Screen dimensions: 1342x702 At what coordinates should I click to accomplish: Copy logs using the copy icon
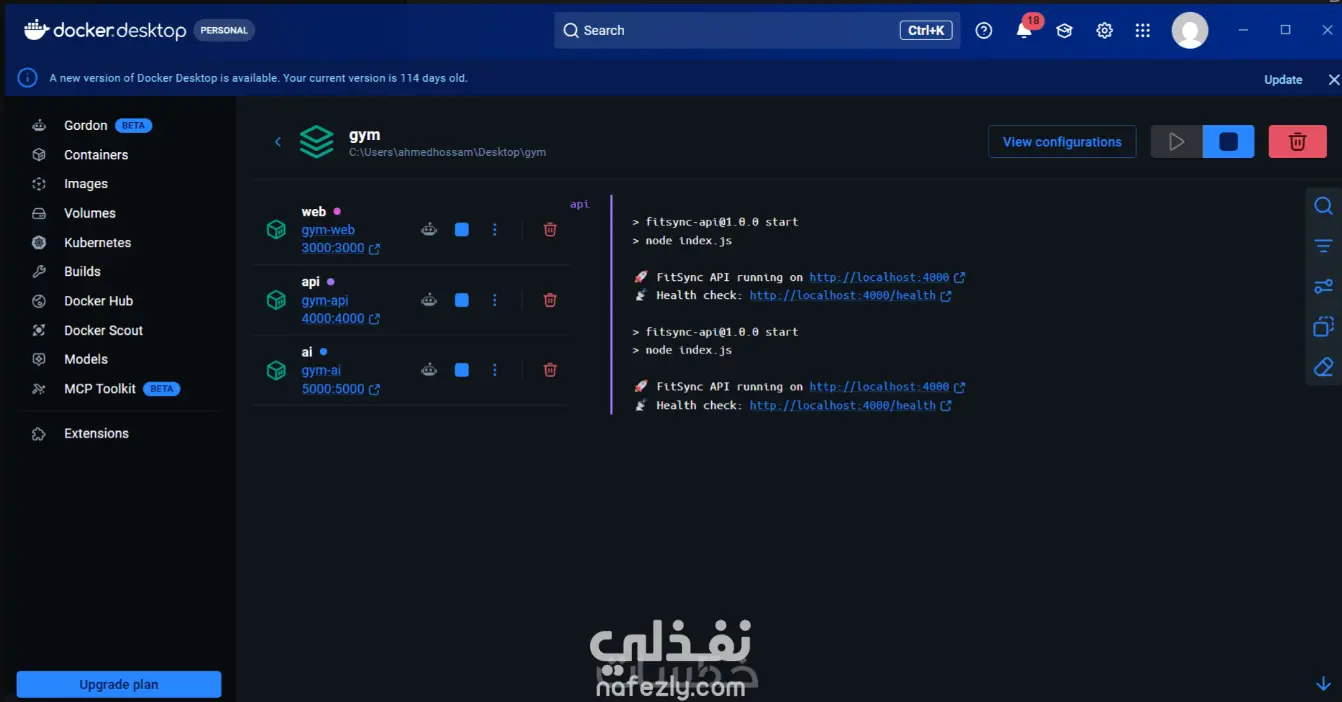(x=1323, y=327)
